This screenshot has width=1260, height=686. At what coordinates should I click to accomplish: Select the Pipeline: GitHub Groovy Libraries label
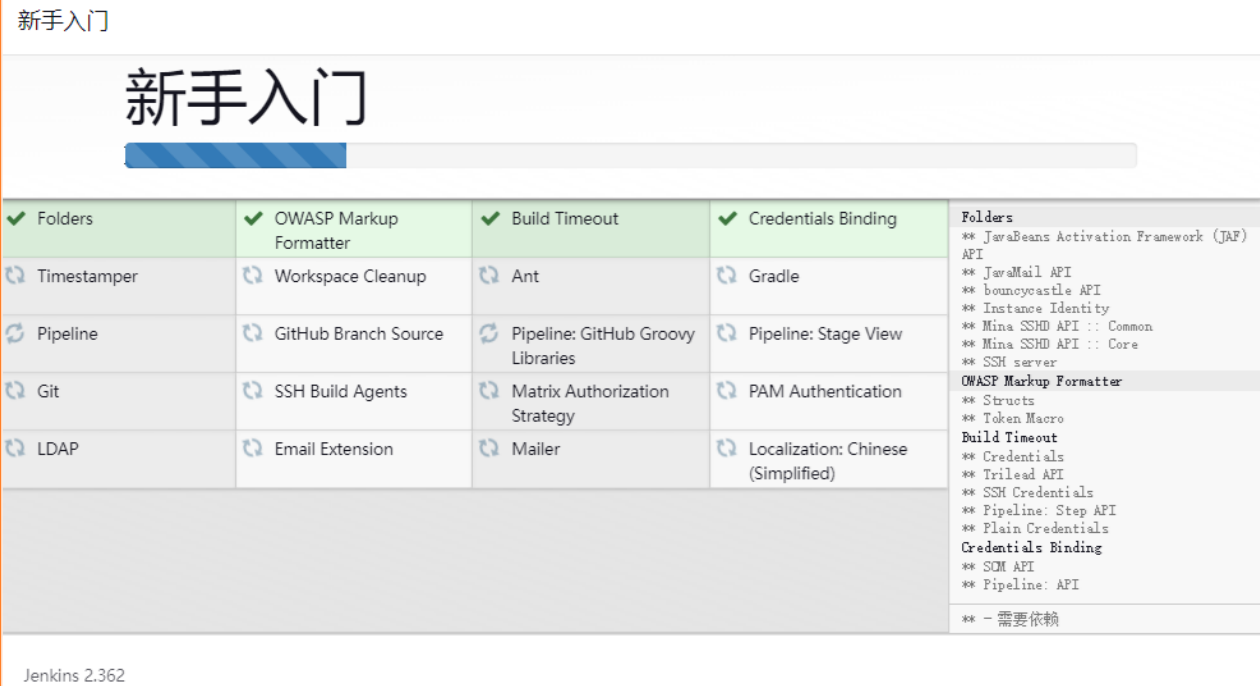point(603,345)
